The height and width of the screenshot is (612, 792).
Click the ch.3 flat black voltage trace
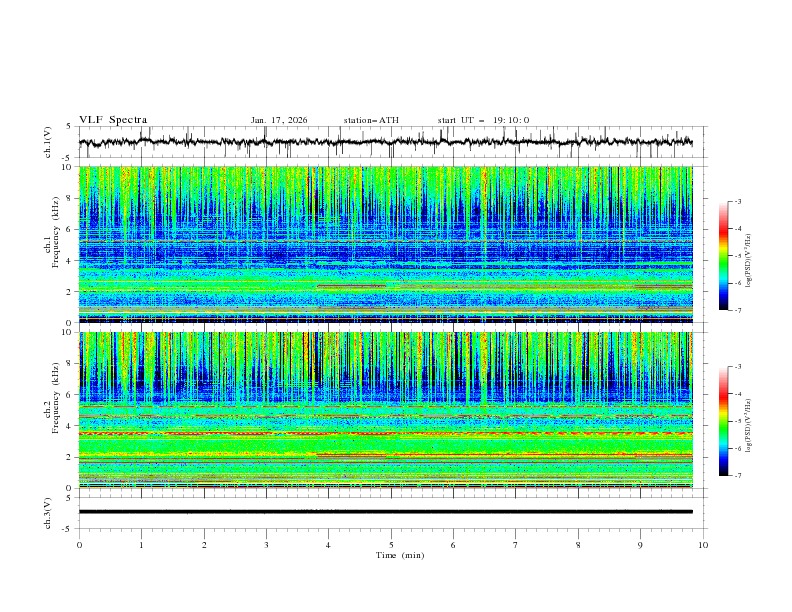[x=386, y=512]
